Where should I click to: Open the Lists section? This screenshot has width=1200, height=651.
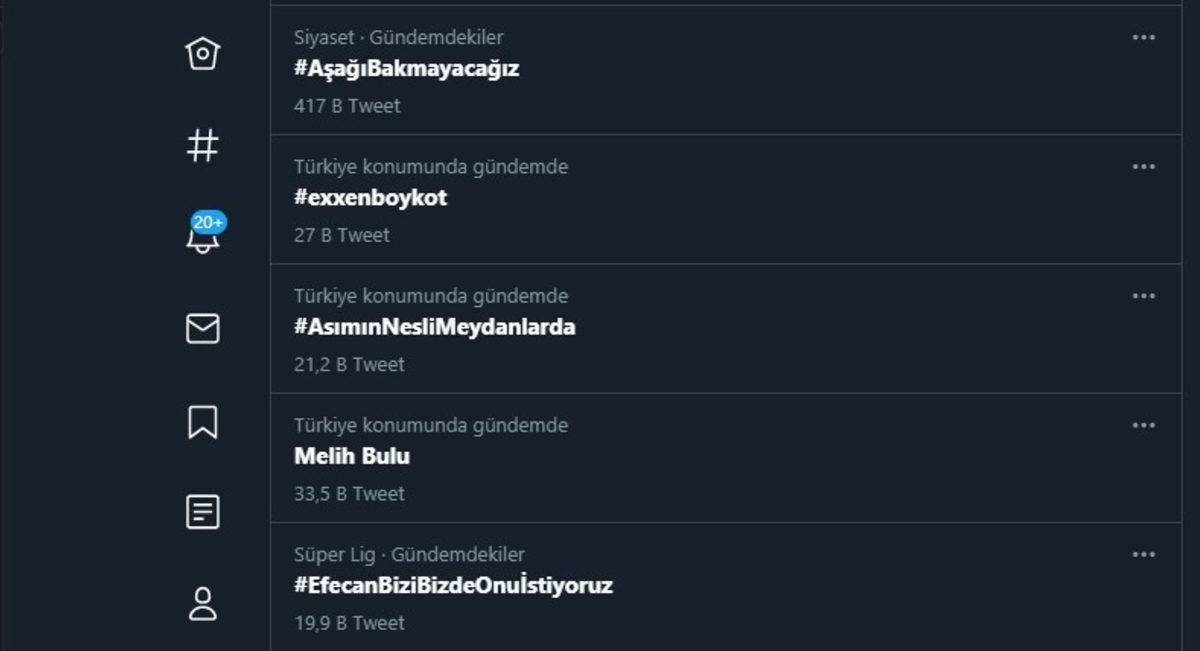click(202, 512)
